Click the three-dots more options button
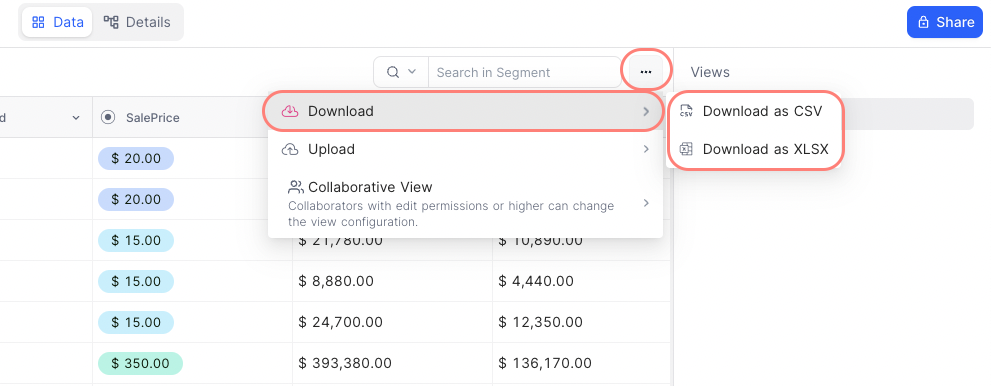991x386 pixels. tap(645, 72)
